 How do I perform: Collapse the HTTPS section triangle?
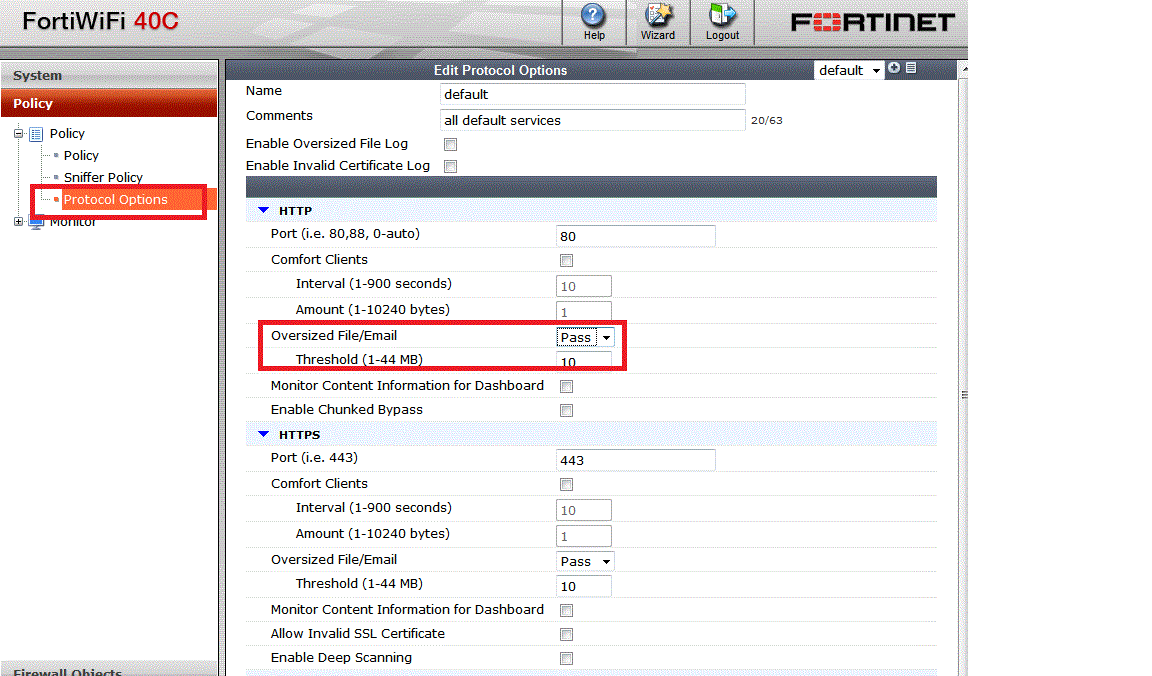264,434
